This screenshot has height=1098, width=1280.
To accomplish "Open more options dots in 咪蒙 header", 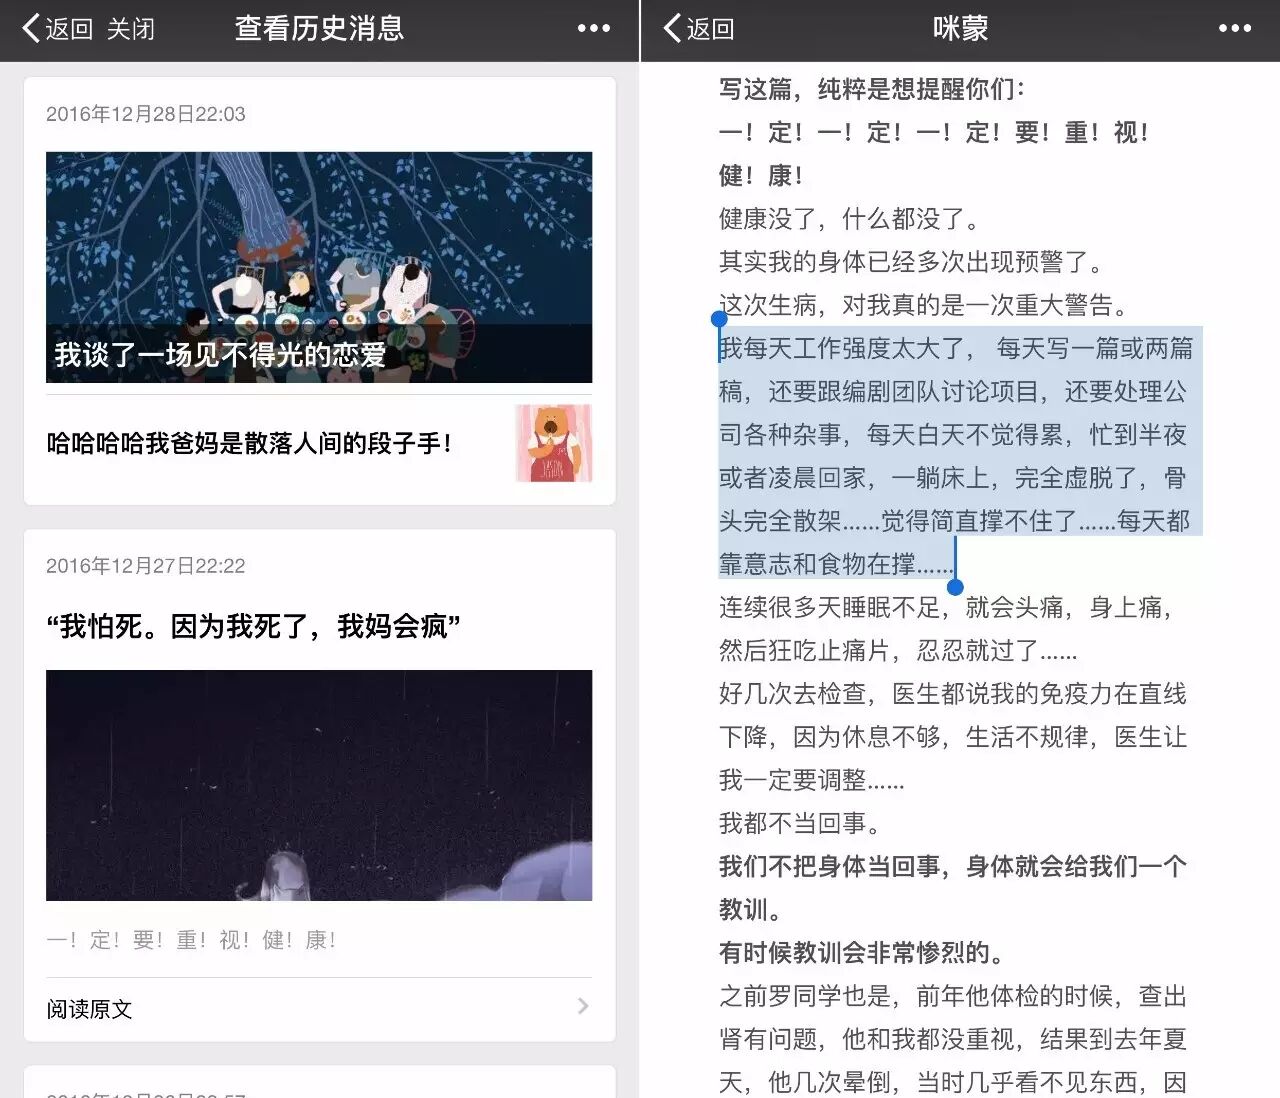I will (1234, 29).
